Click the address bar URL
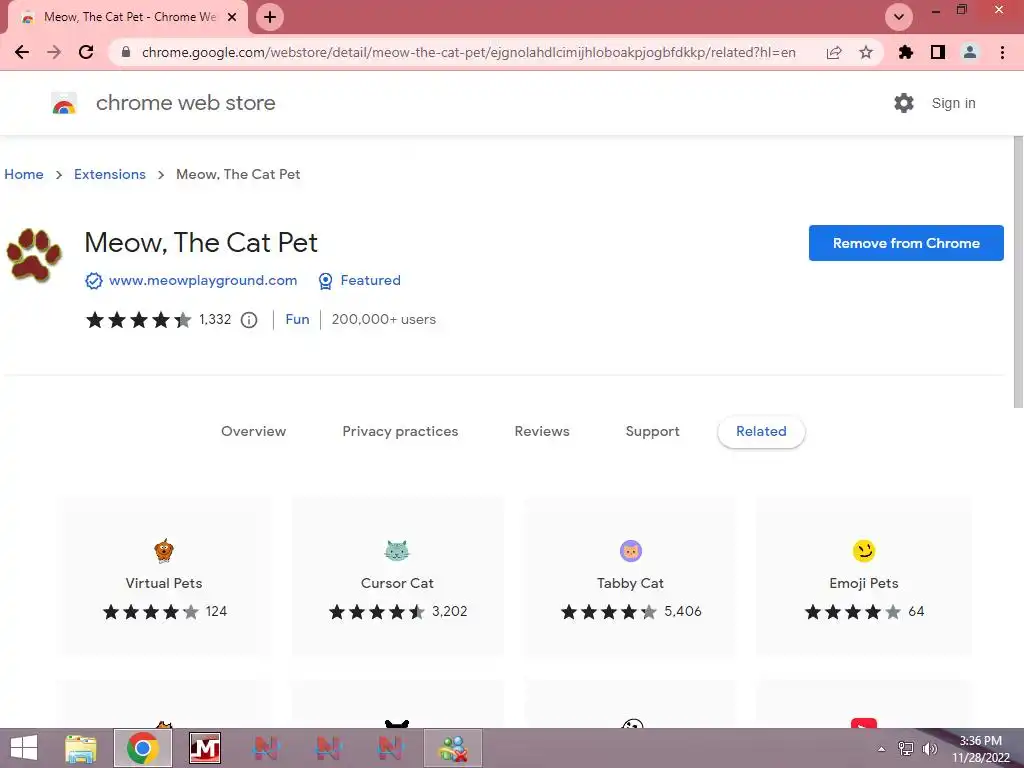Screen dimensions: 1024x768 click(468, 52)
